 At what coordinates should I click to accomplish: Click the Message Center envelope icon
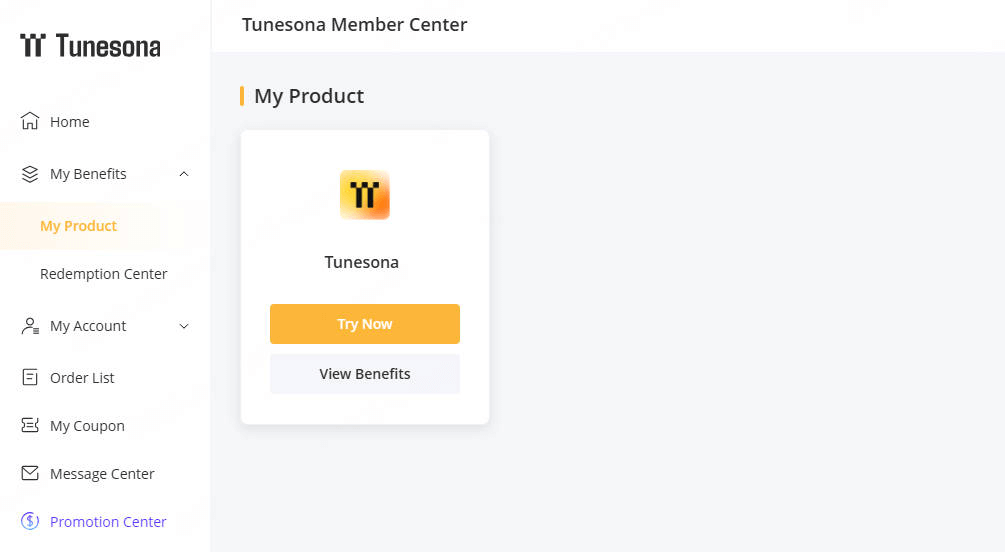pos(30,474)
